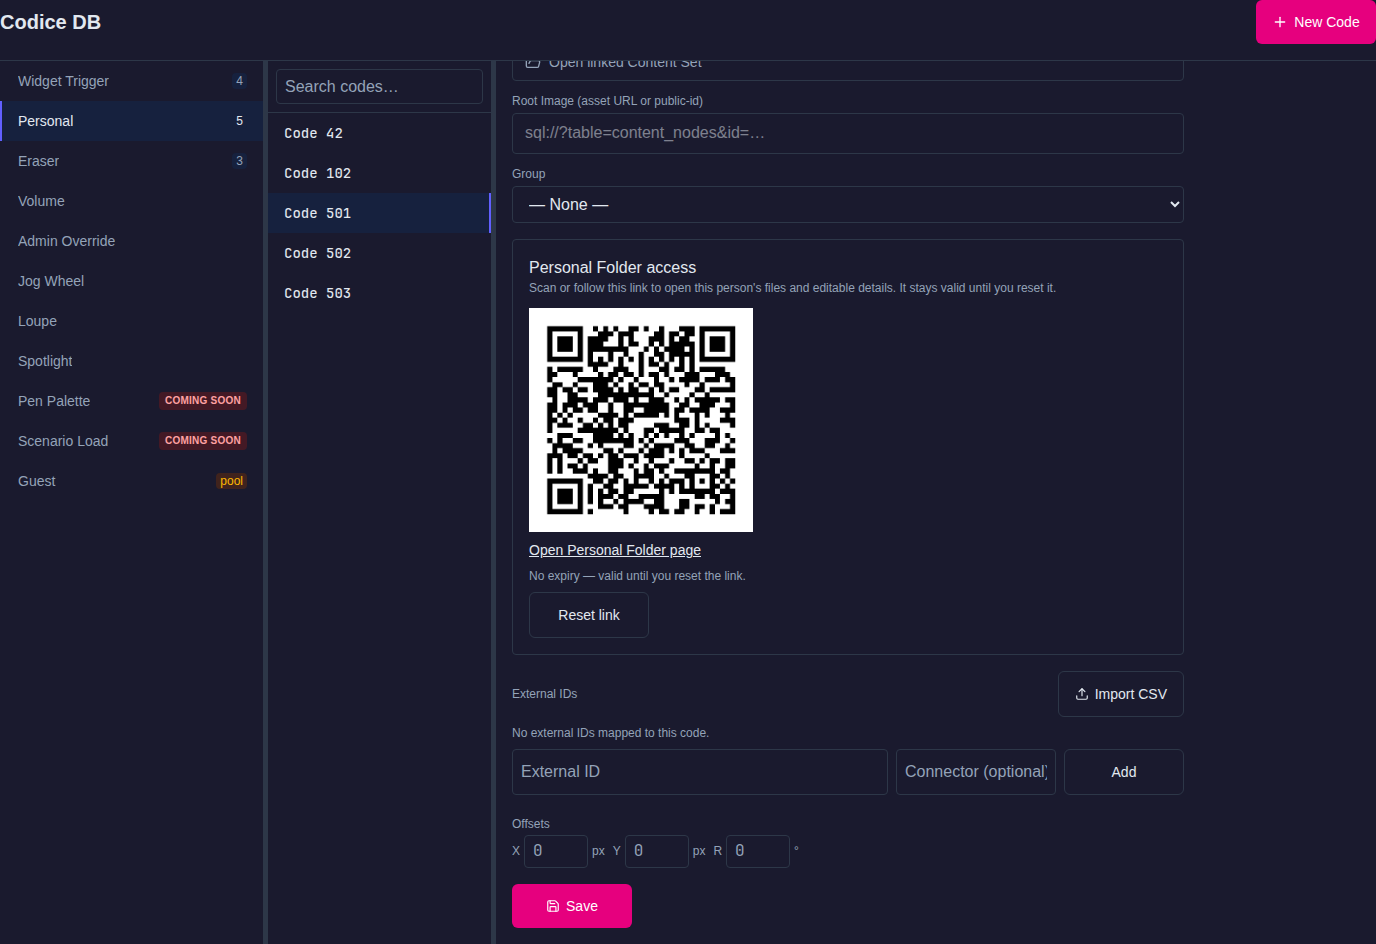The image size is (1376, 944).
Task: Click the Root Image URL field
Action: click(848, 133)
